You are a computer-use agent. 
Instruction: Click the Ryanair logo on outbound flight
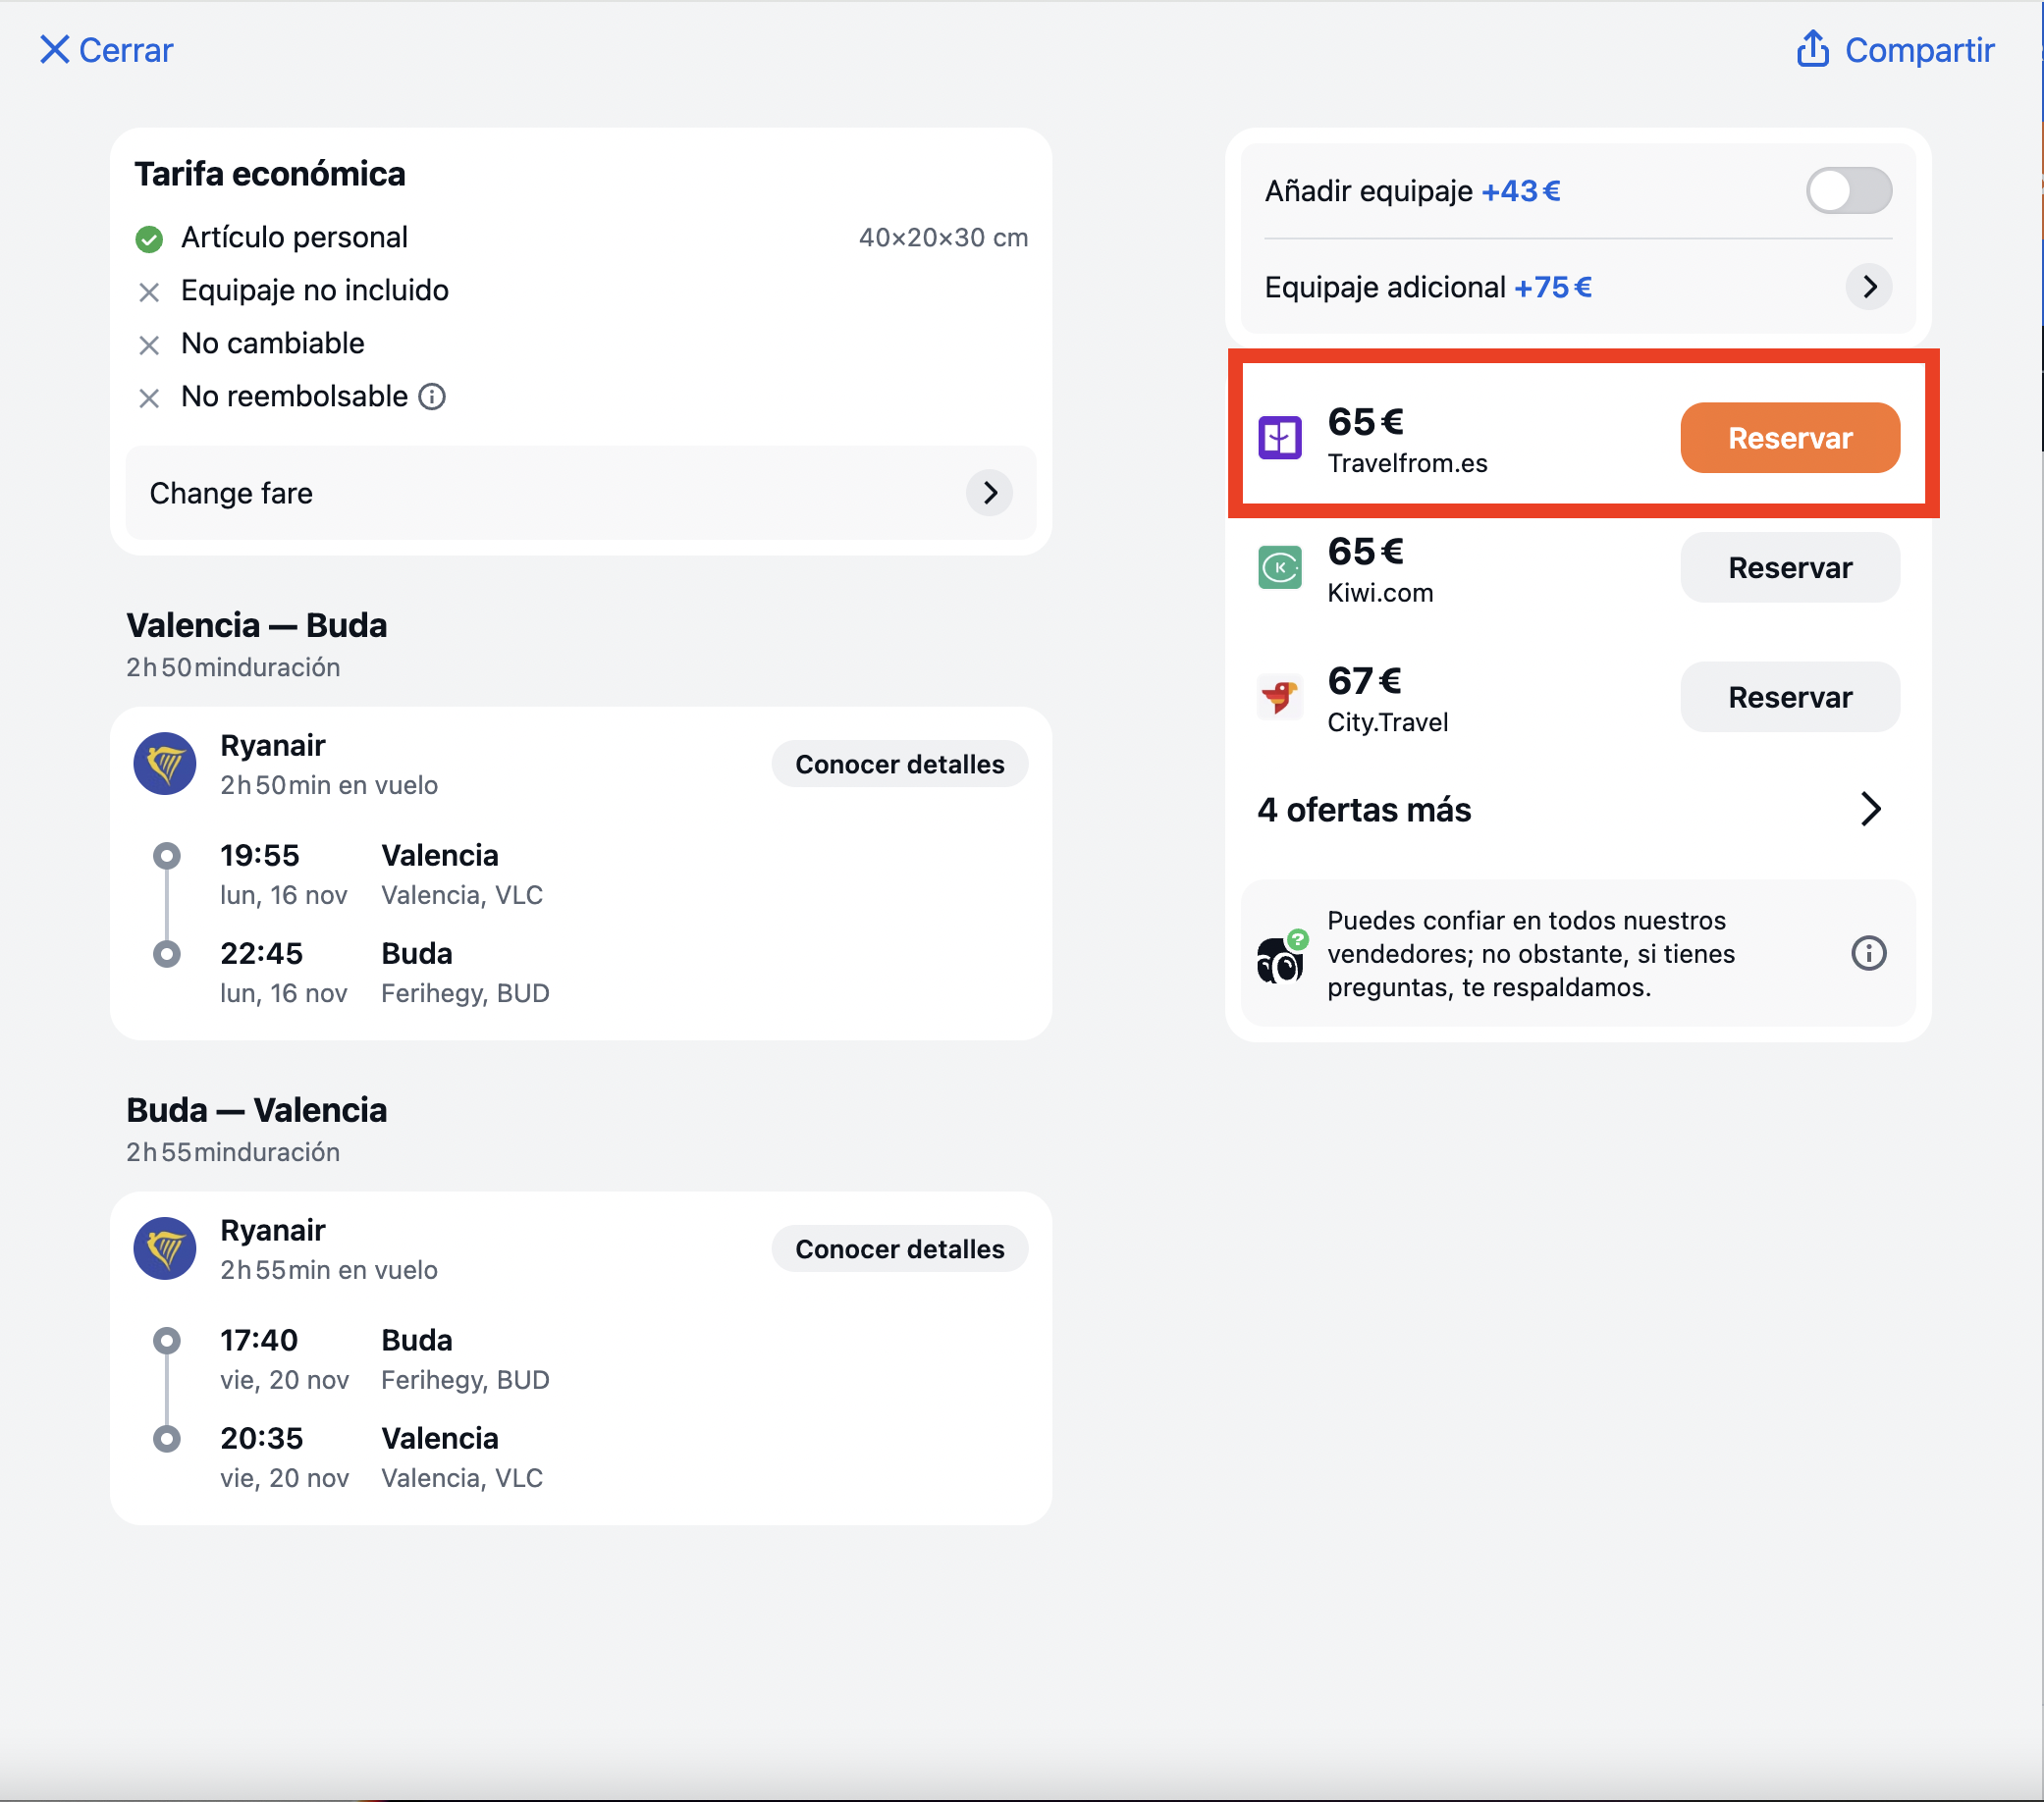tap(165, 764)
